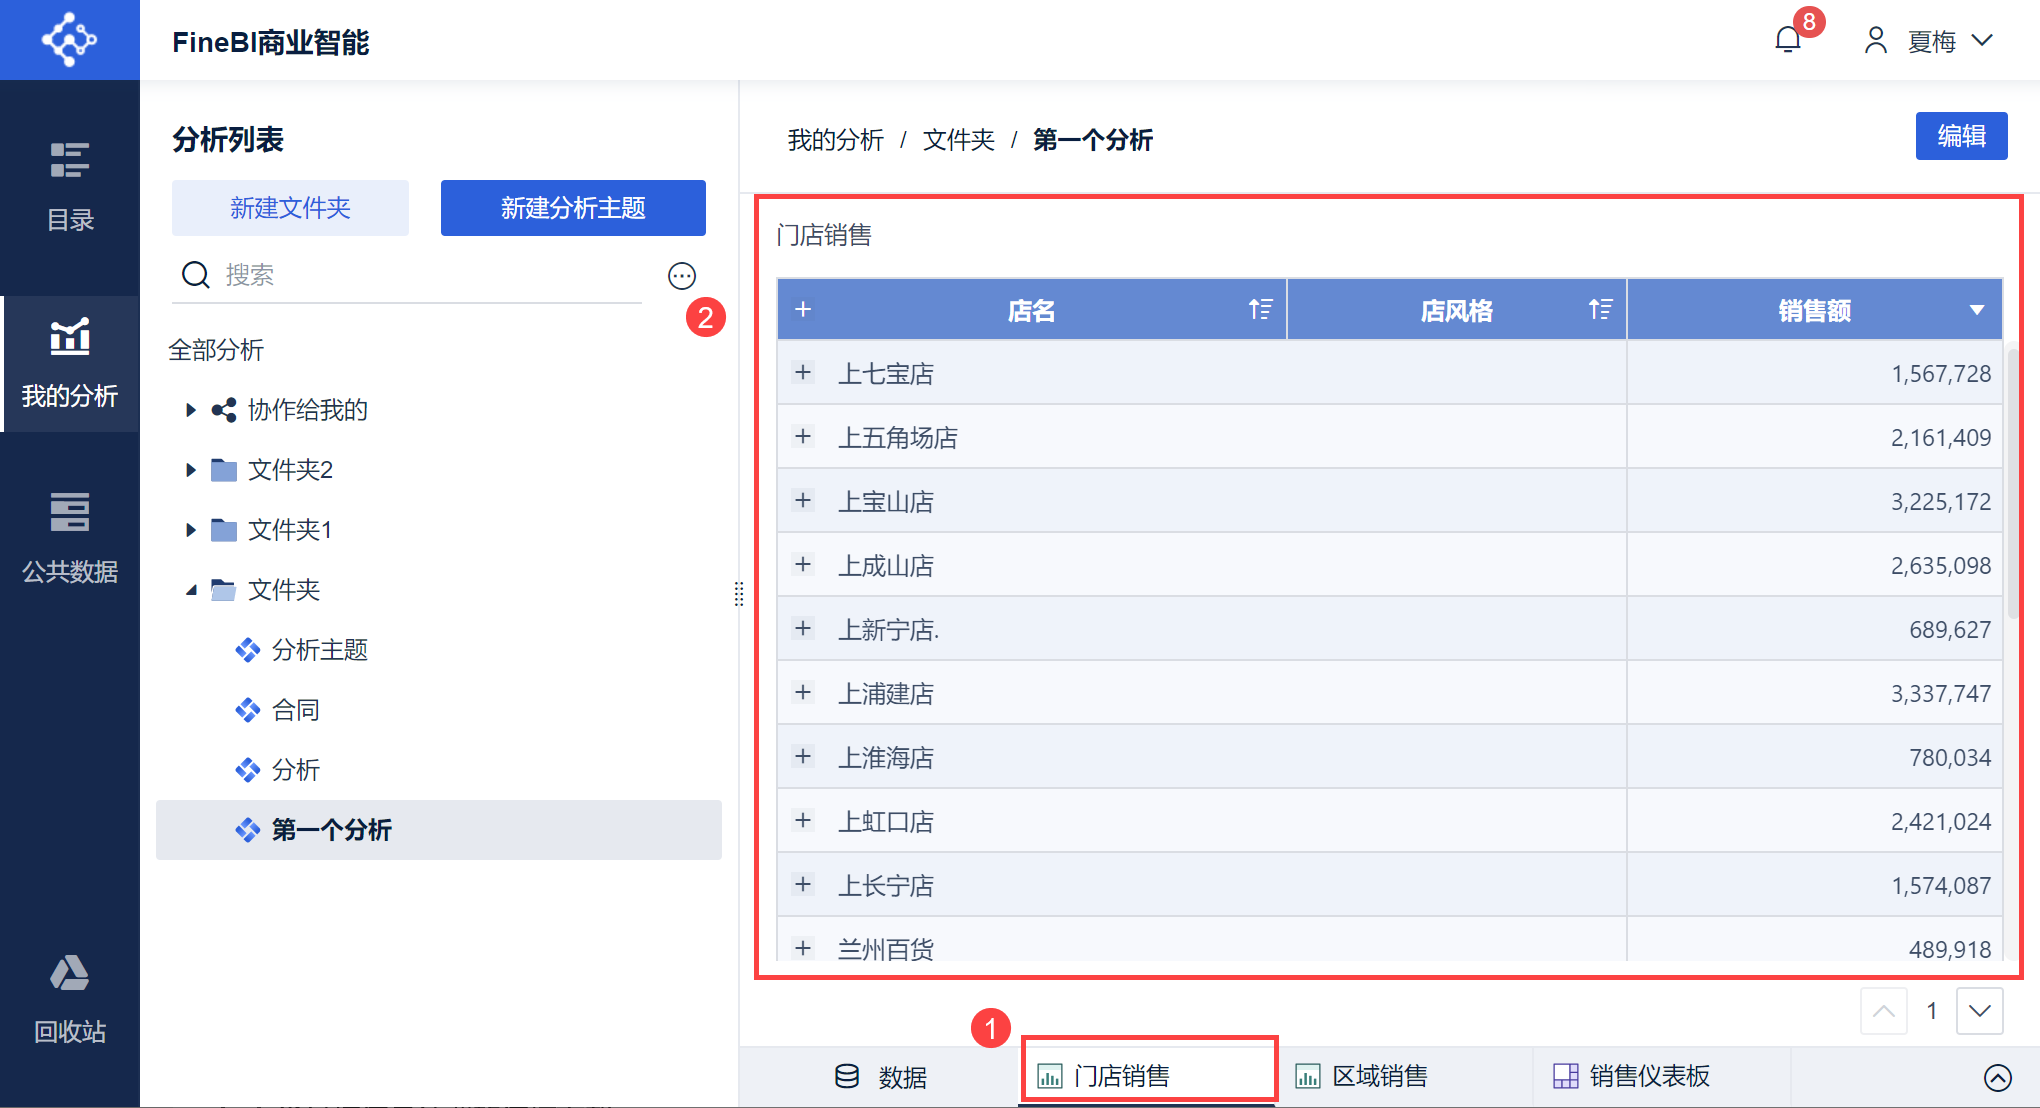This screenshot has width=2040, height=1108.
Task: Click the FineBI logo icon
Action: [69, 40]
